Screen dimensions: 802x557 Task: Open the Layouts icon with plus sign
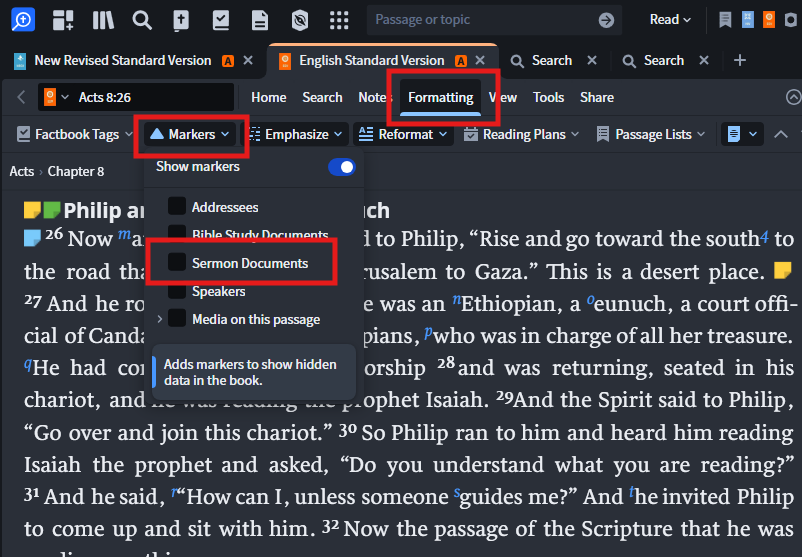pyautogui.click(x=63, y=20)
